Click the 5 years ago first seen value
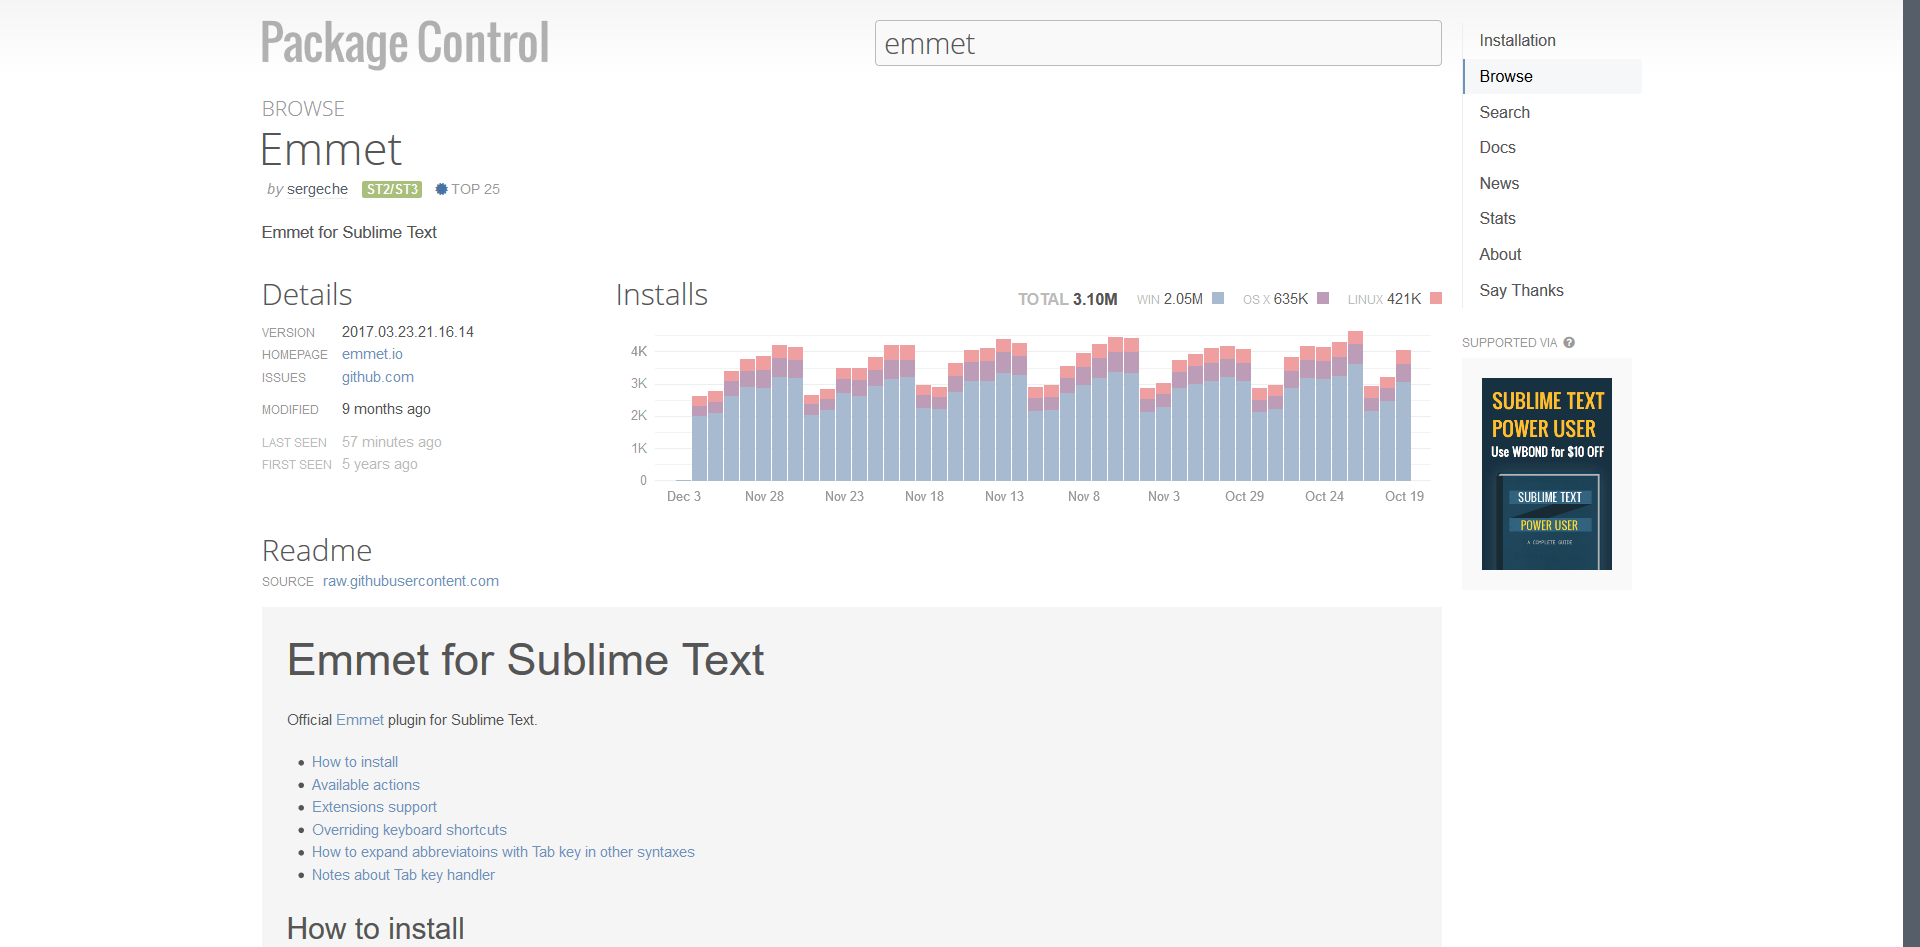 click(380, 464)
